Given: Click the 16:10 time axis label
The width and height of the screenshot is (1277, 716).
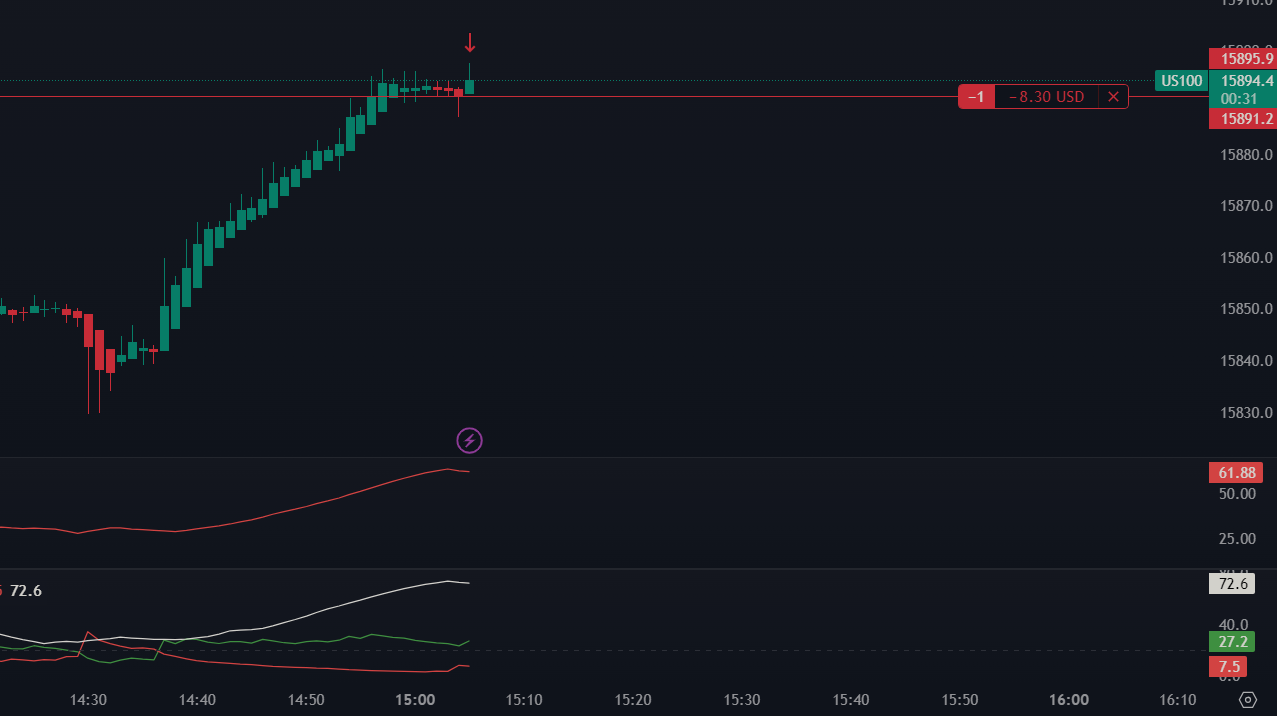Looking at the screenshot, I should (x=1178, y=700).
